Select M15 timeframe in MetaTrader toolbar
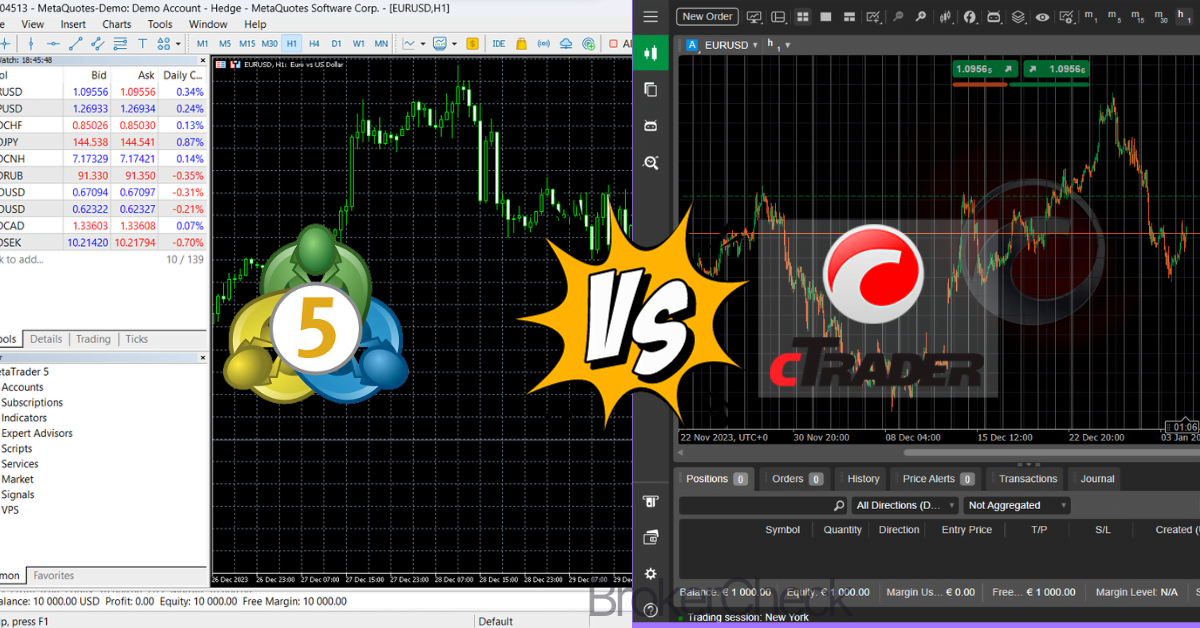1200x628 pixels. tap(247, 44)
